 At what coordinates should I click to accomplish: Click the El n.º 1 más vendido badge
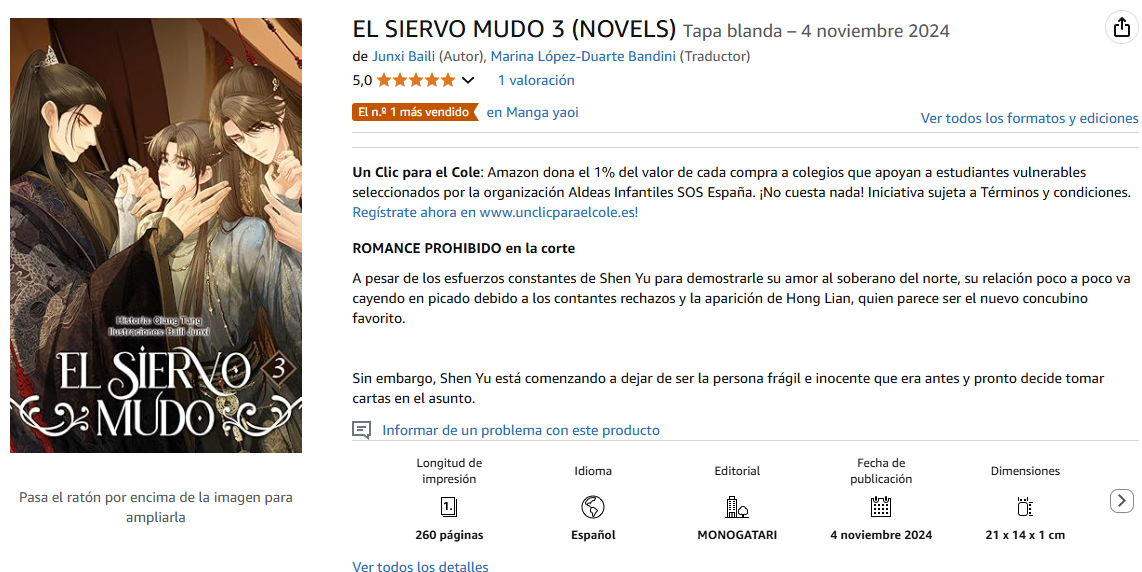pos(415,112)
